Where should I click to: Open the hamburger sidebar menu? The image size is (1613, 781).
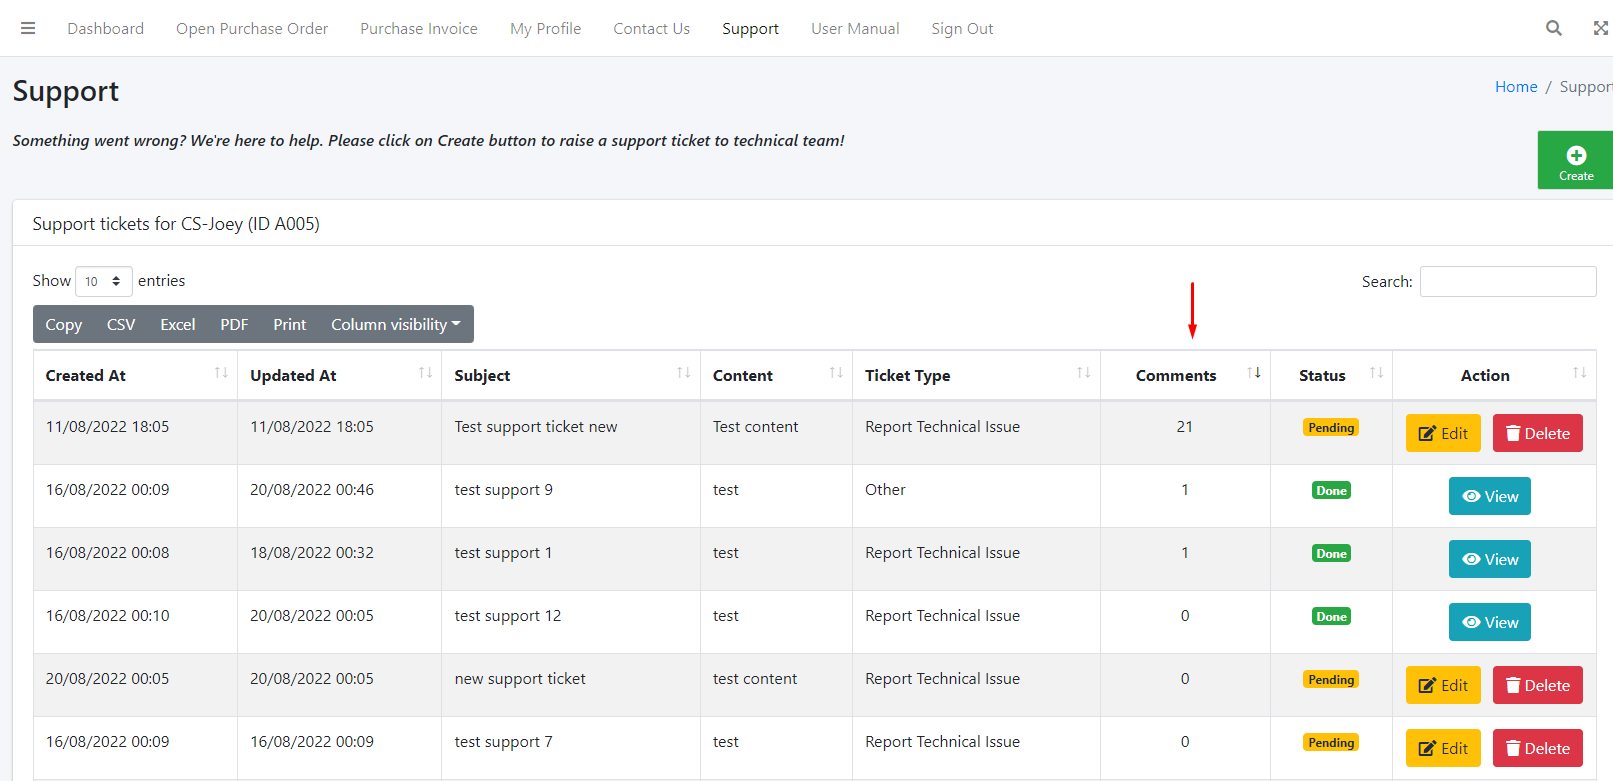pos(28,28)
